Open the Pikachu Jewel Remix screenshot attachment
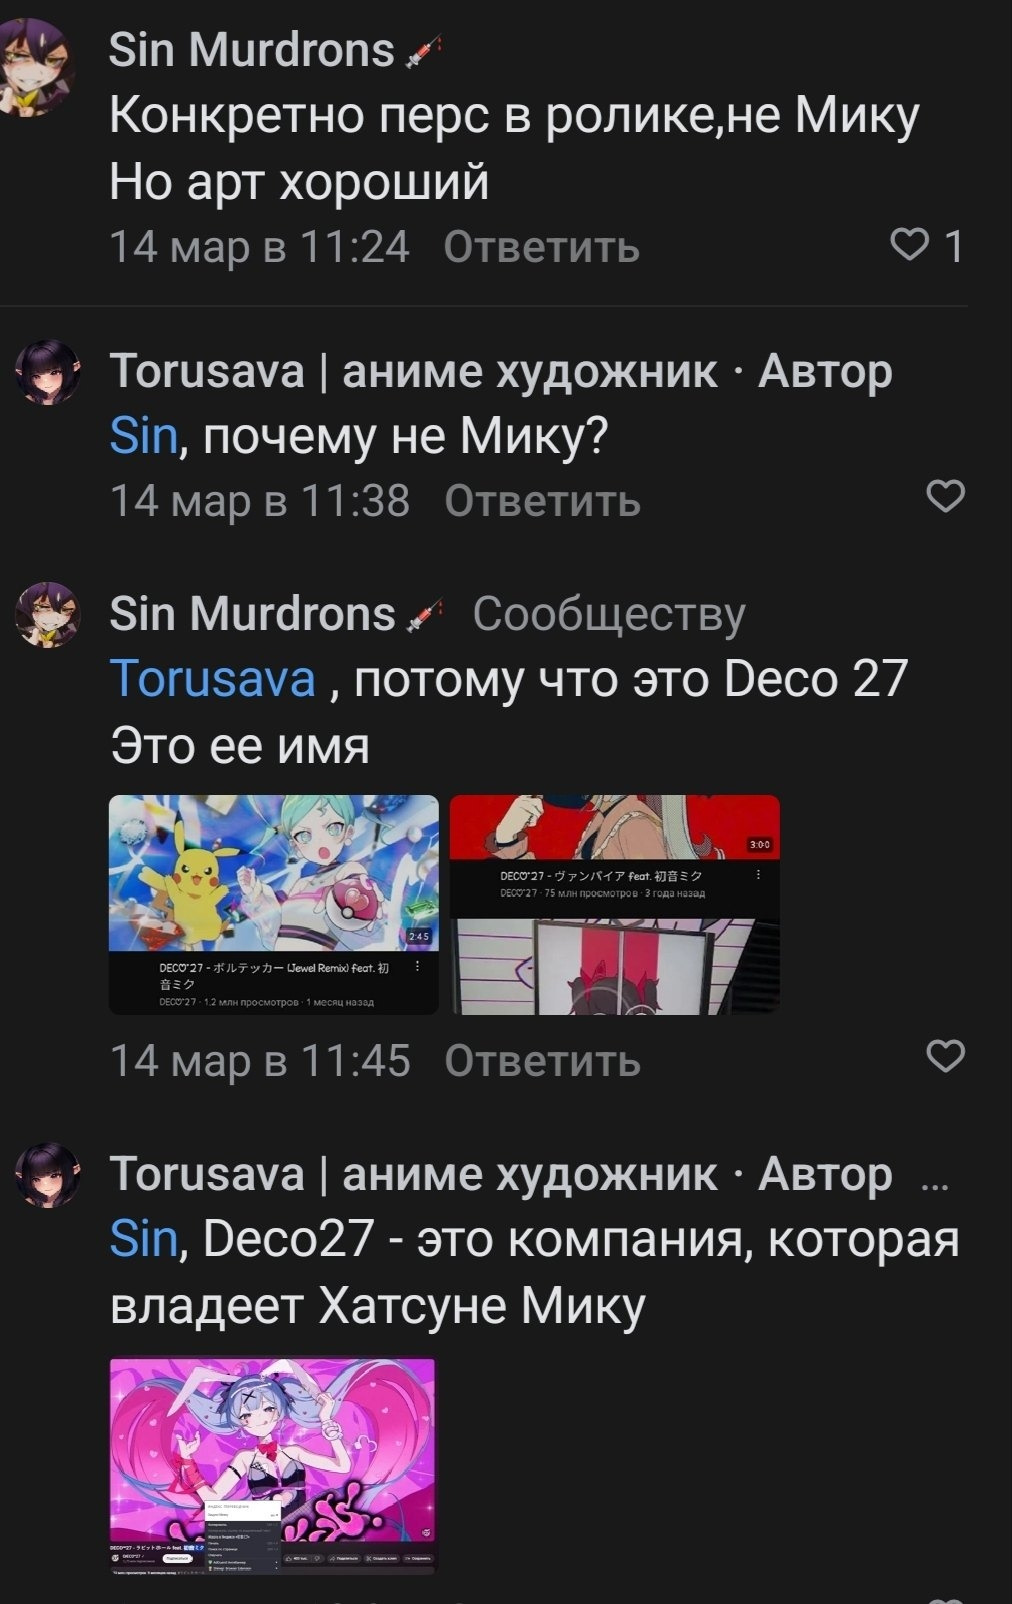 pyautogui.click(x=273, y=905)
